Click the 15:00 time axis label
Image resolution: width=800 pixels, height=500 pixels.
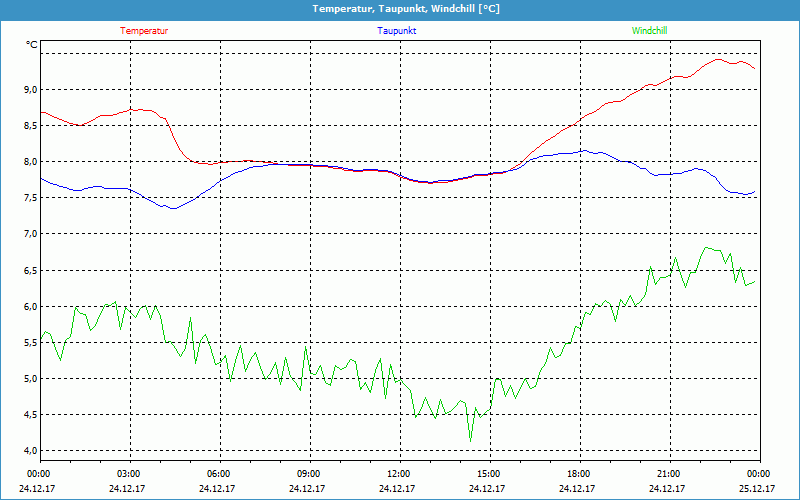488,474
